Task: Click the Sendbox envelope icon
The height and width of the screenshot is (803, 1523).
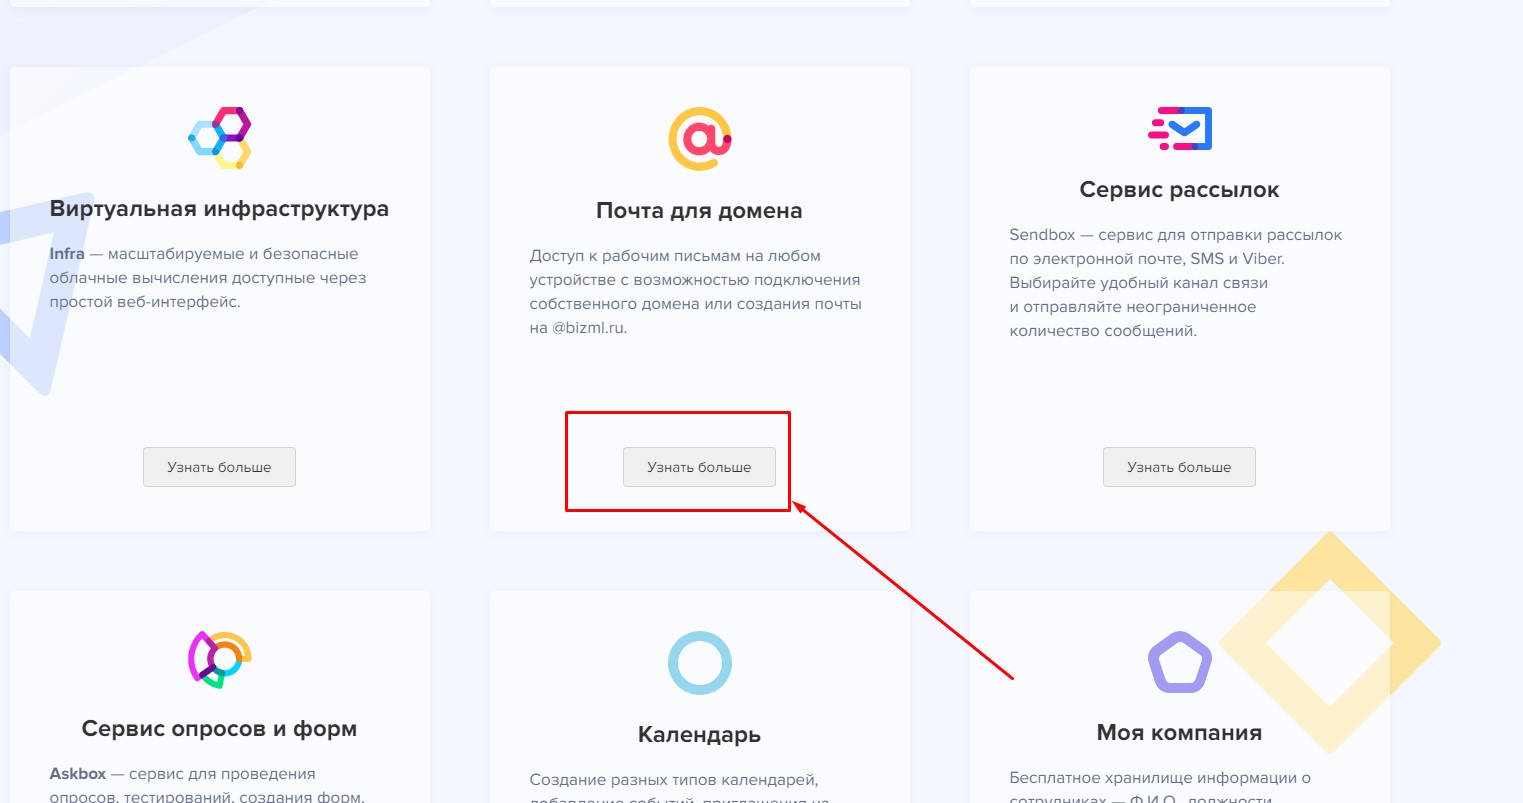Action: pyautogui.click(x=1180, y=129)
